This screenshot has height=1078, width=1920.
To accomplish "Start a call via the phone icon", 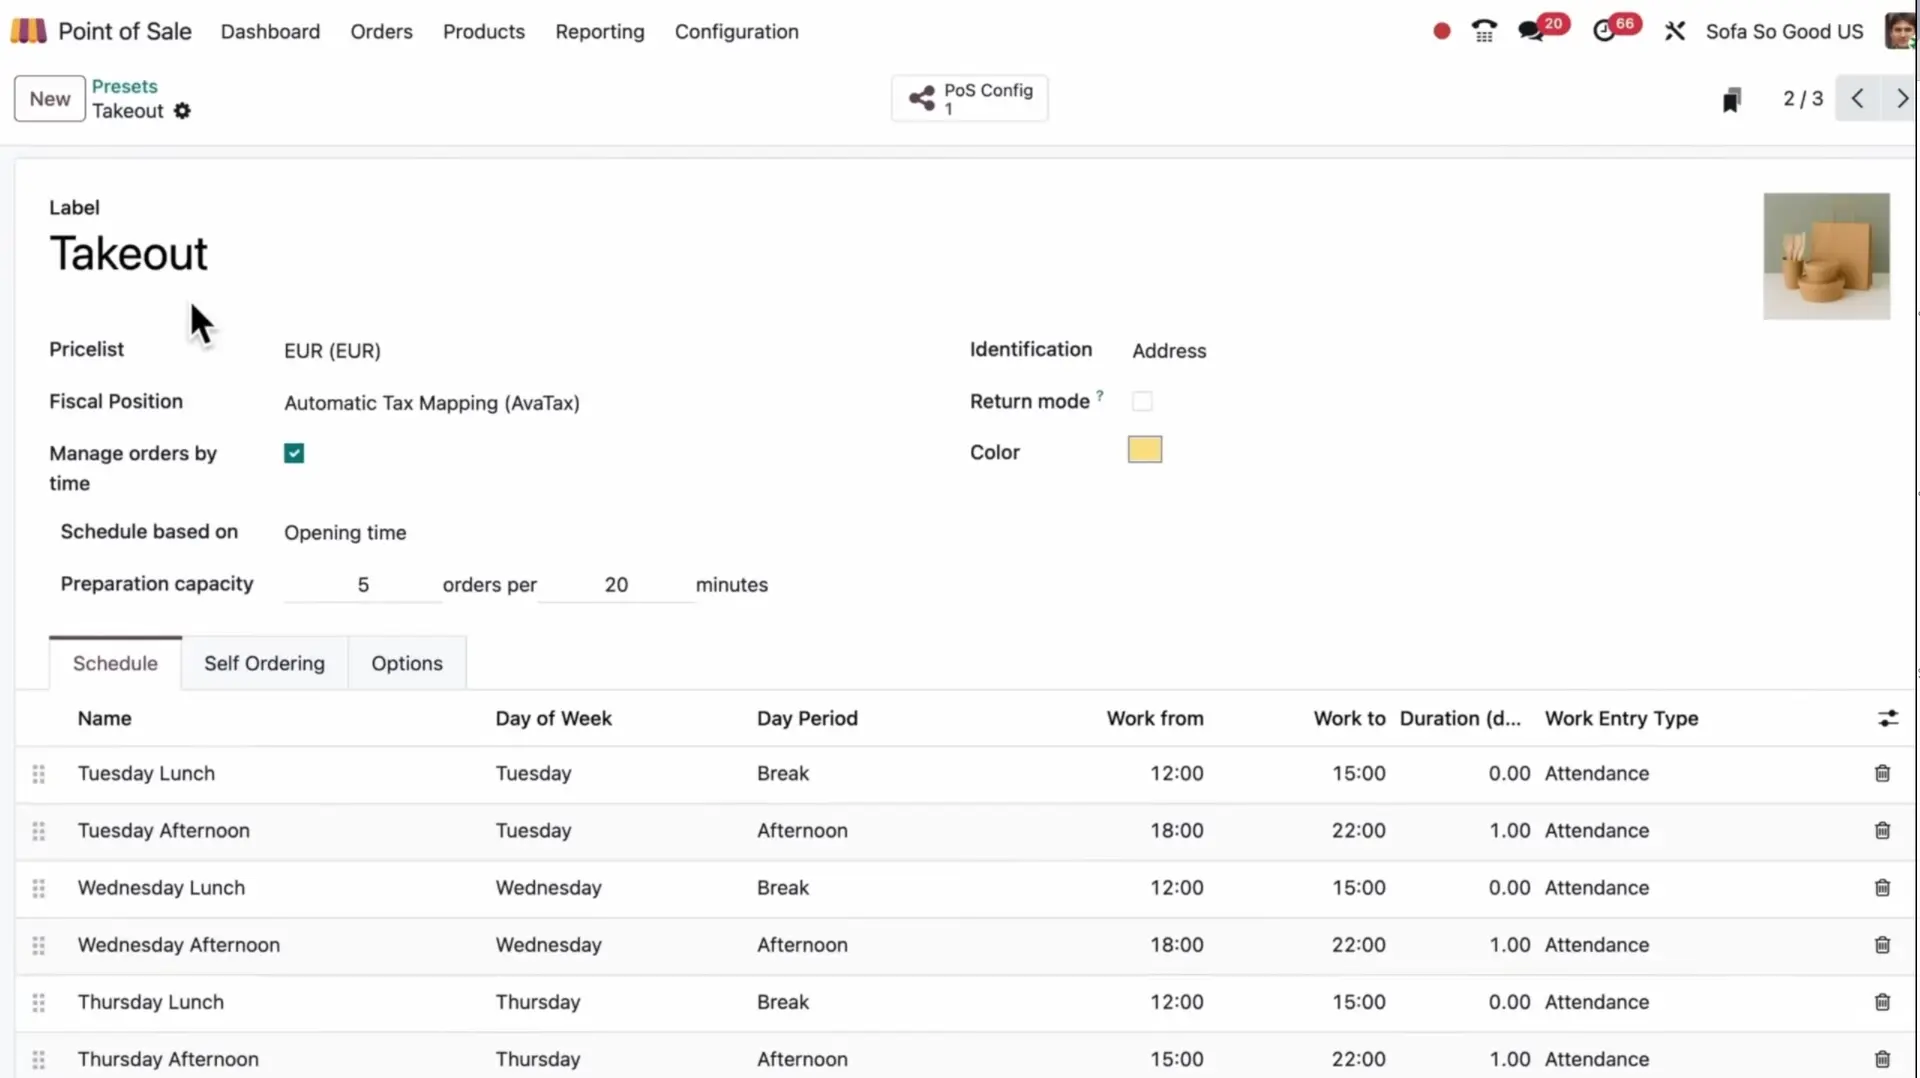I will 1483,30.
